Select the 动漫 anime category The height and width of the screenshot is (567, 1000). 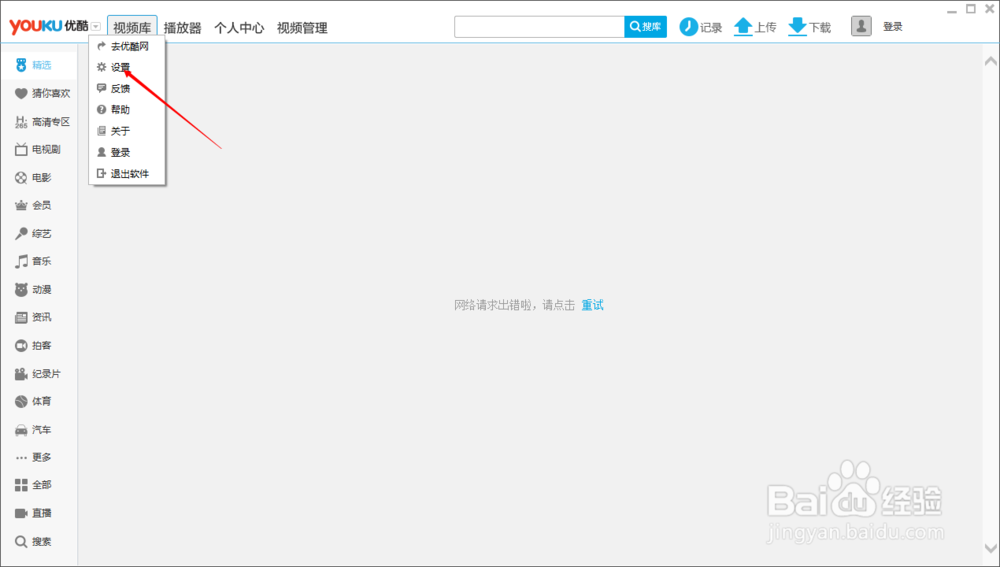[x=33, y=290]
